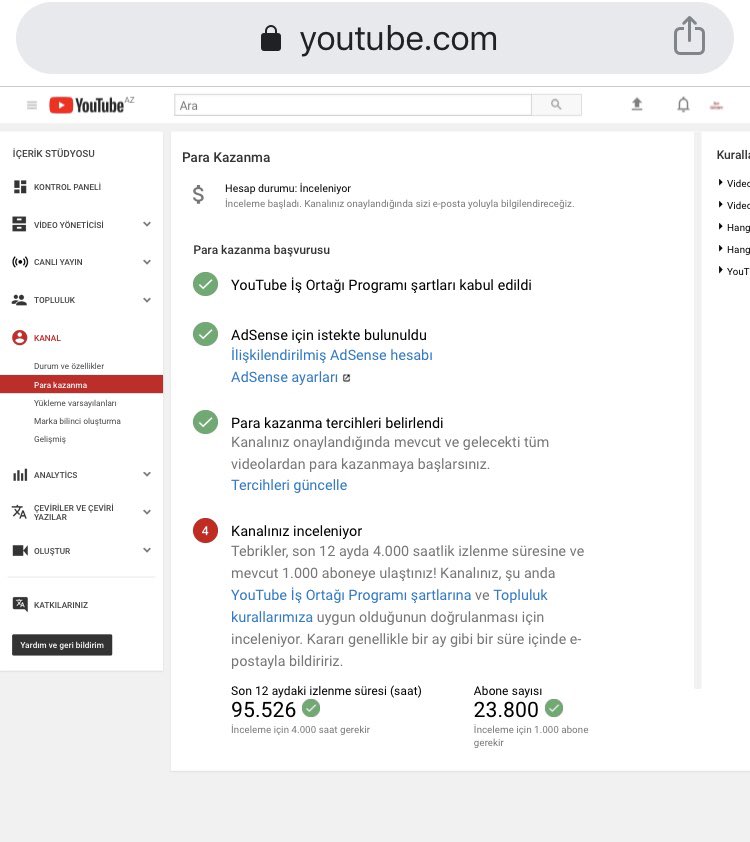Open Marka bilinci oluşturma item
750x842 pixels.
(x=77, y=421)
